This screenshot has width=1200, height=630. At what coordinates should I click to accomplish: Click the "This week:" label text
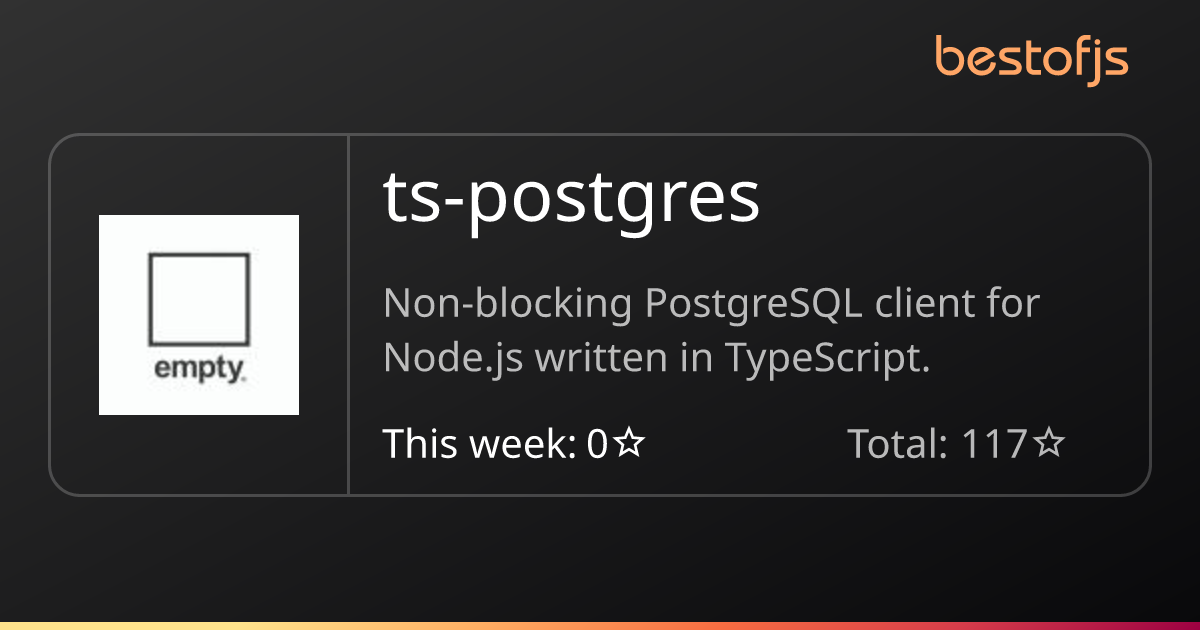[x=481, y=444]
